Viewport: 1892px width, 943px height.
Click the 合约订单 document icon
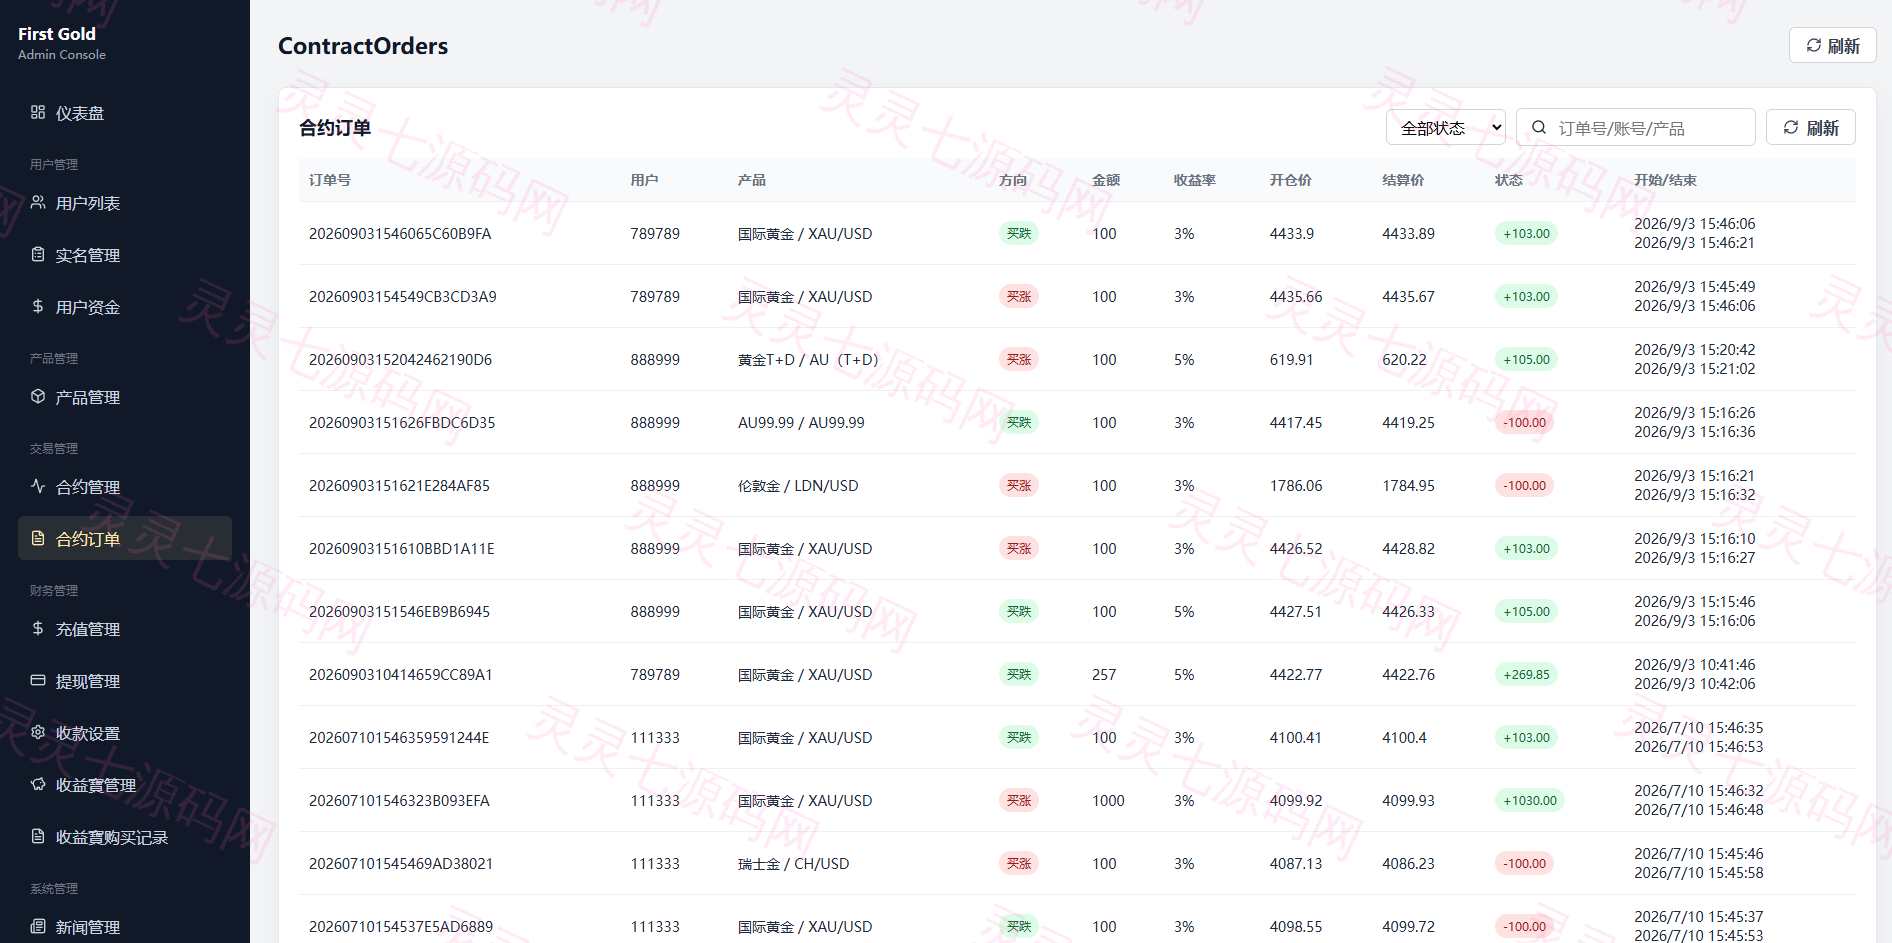38,538
